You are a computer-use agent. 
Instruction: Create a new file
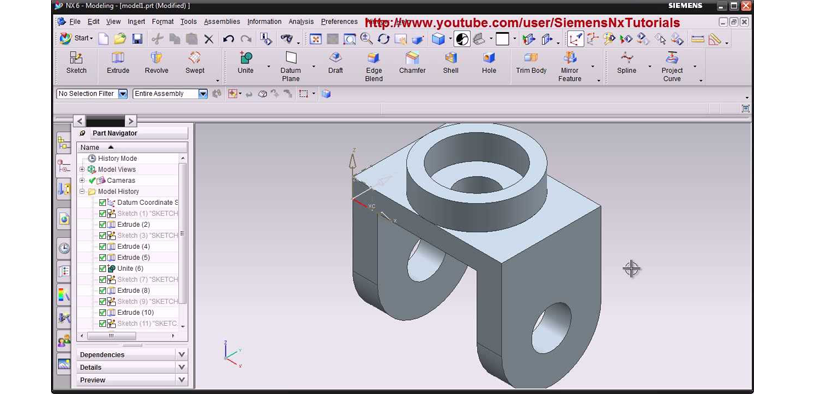pyautogui.click(x=104, y=39)
